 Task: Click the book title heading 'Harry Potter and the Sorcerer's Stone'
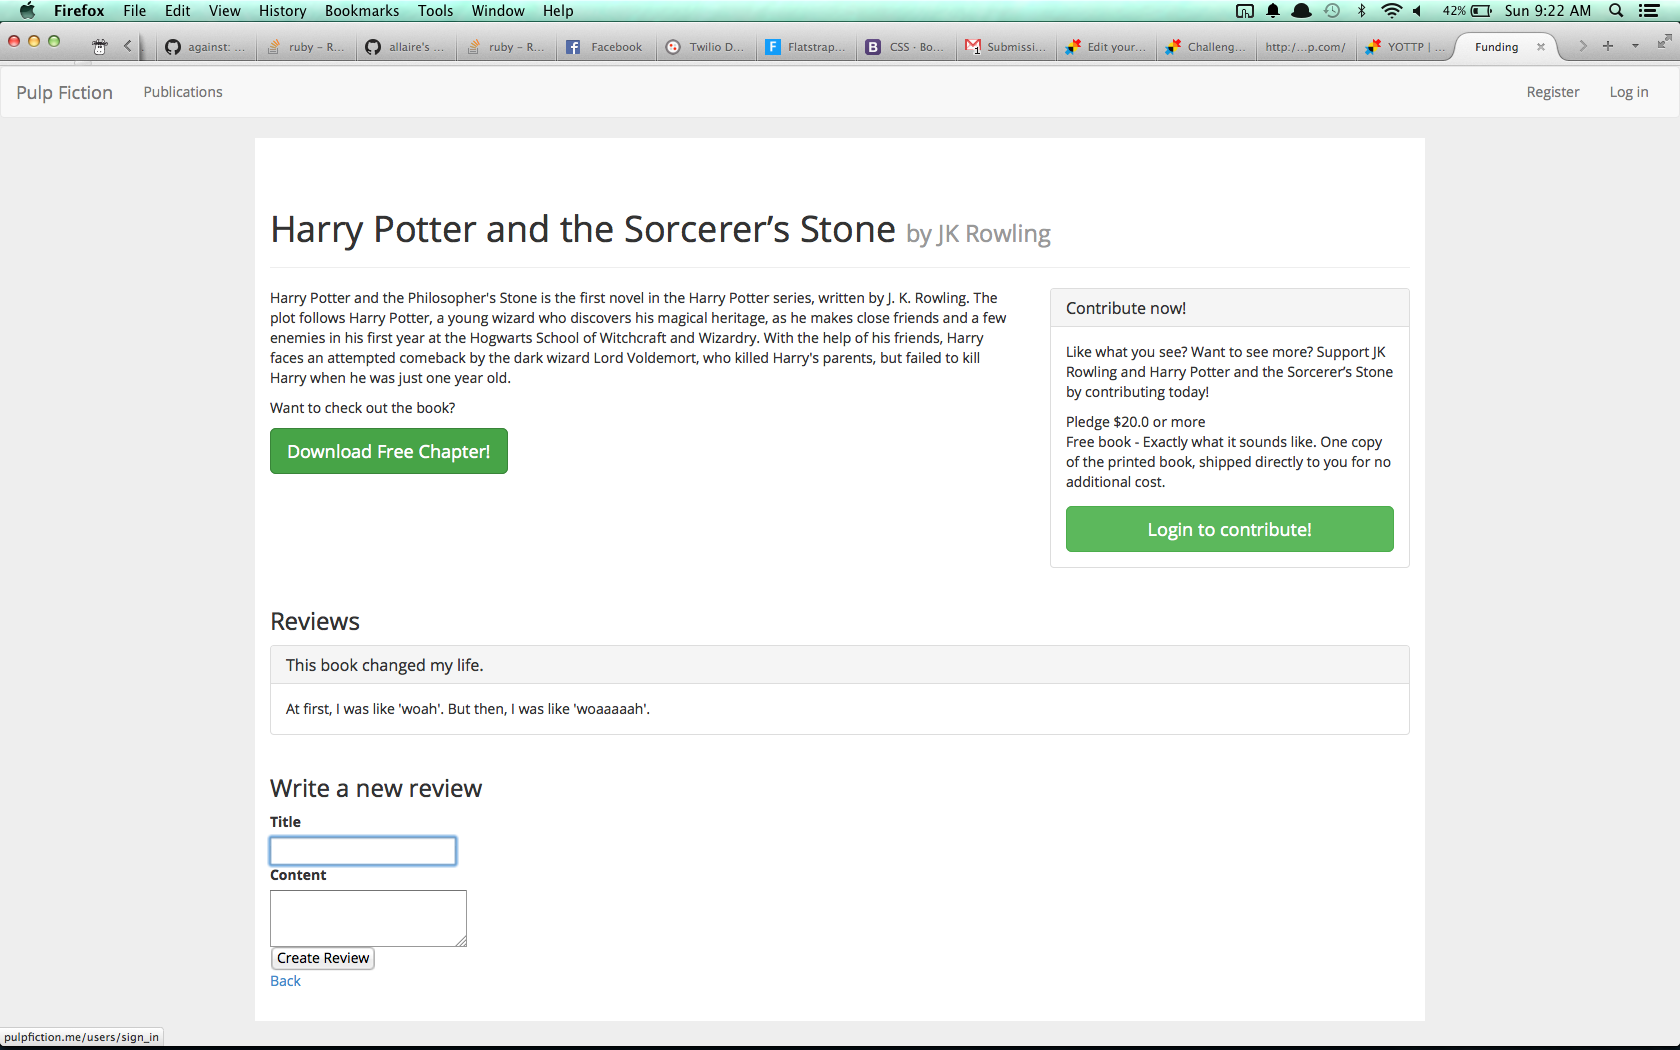(583, 229)
